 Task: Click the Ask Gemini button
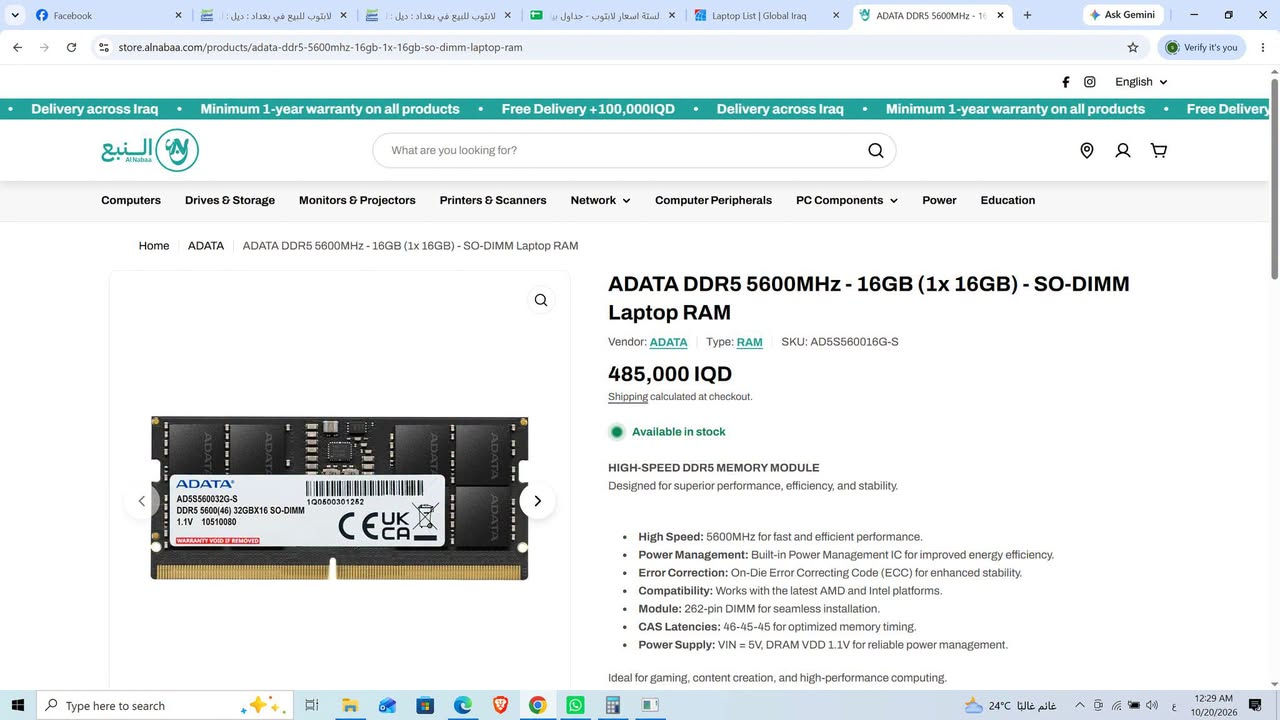click(1123, 15)
